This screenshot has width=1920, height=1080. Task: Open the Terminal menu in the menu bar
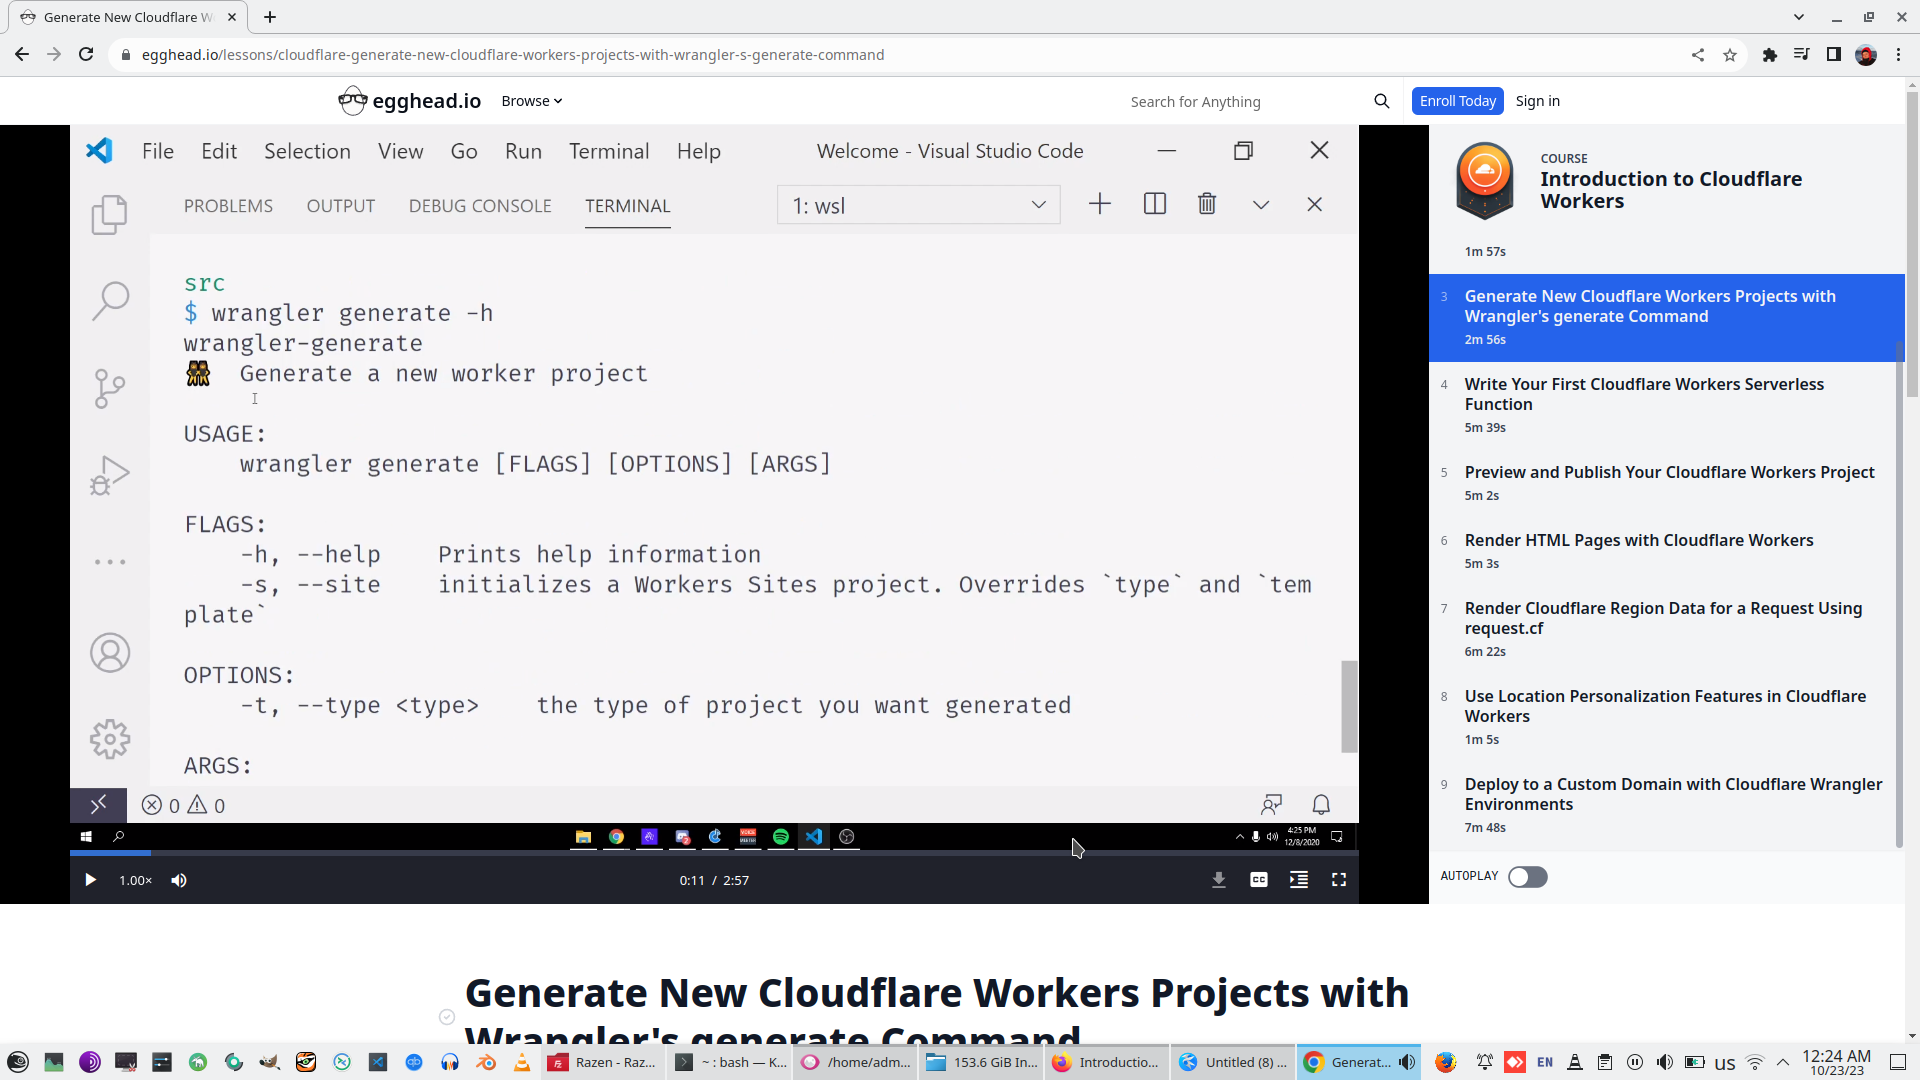coord(609,151)
